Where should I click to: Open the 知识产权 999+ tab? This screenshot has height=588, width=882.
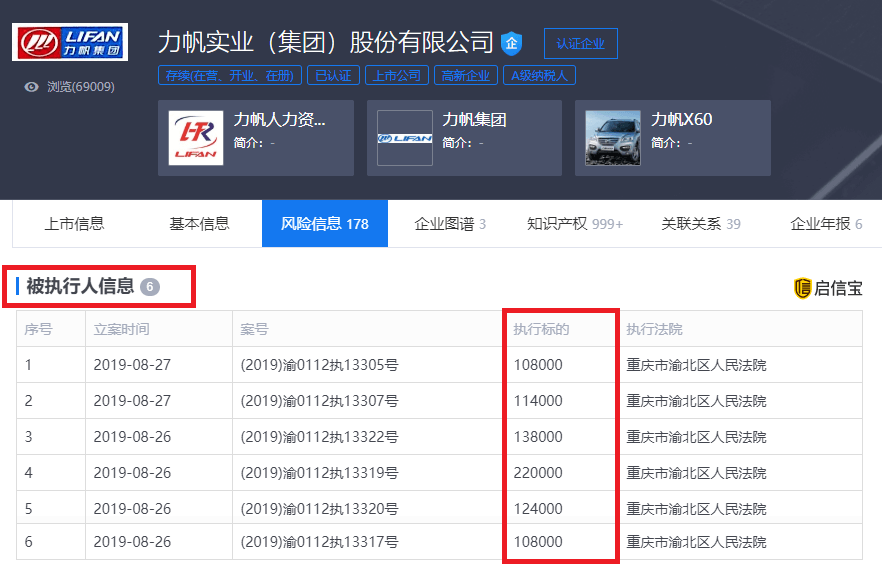click(575, 224)
